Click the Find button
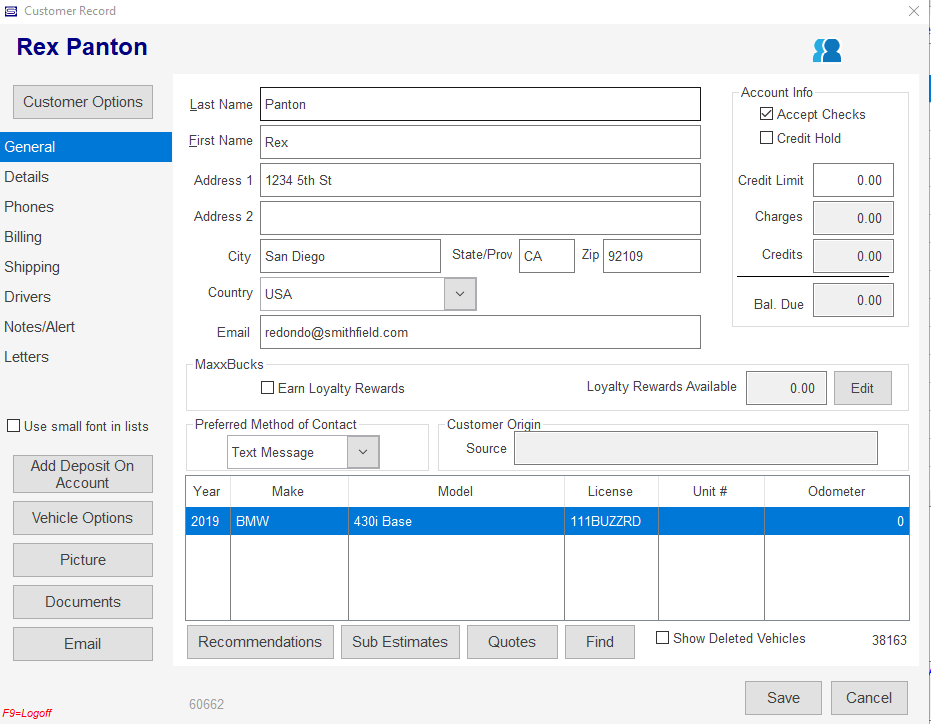Image resolution: width=931 pixels, height=724 pixels. pos(600,642)
